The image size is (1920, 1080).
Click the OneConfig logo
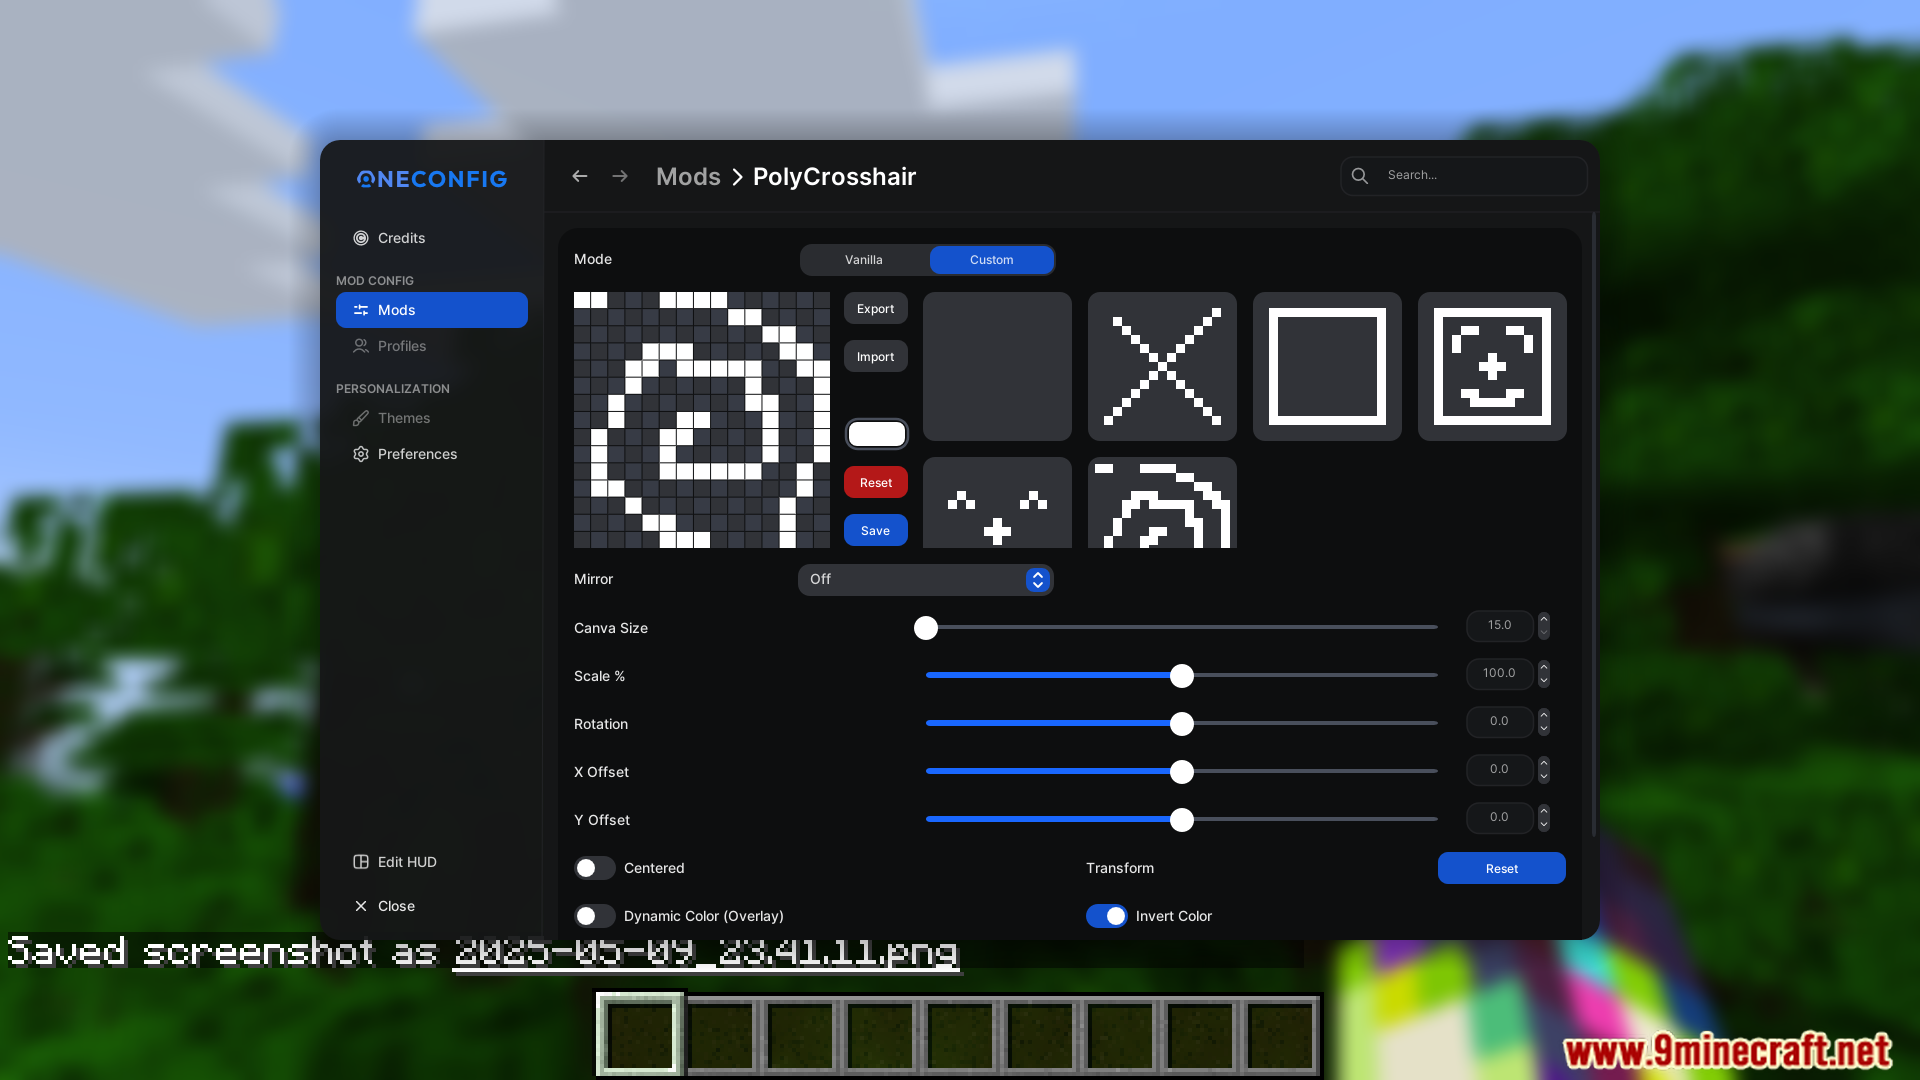click(x=432, y=179)
